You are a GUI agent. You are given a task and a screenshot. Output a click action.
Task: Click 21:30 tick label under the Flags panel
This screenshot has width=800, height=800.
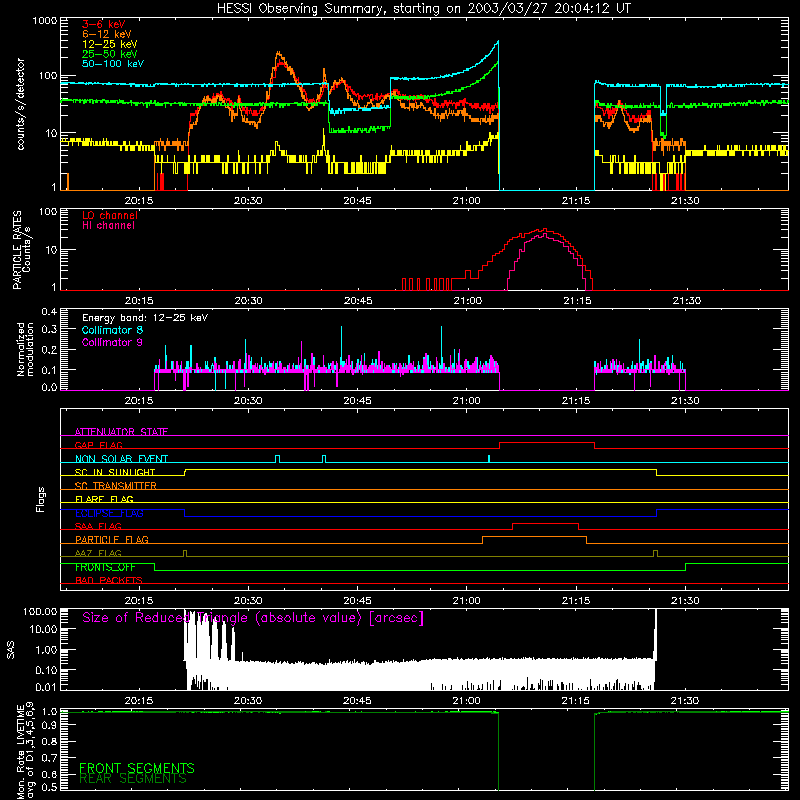click(685, 601)
